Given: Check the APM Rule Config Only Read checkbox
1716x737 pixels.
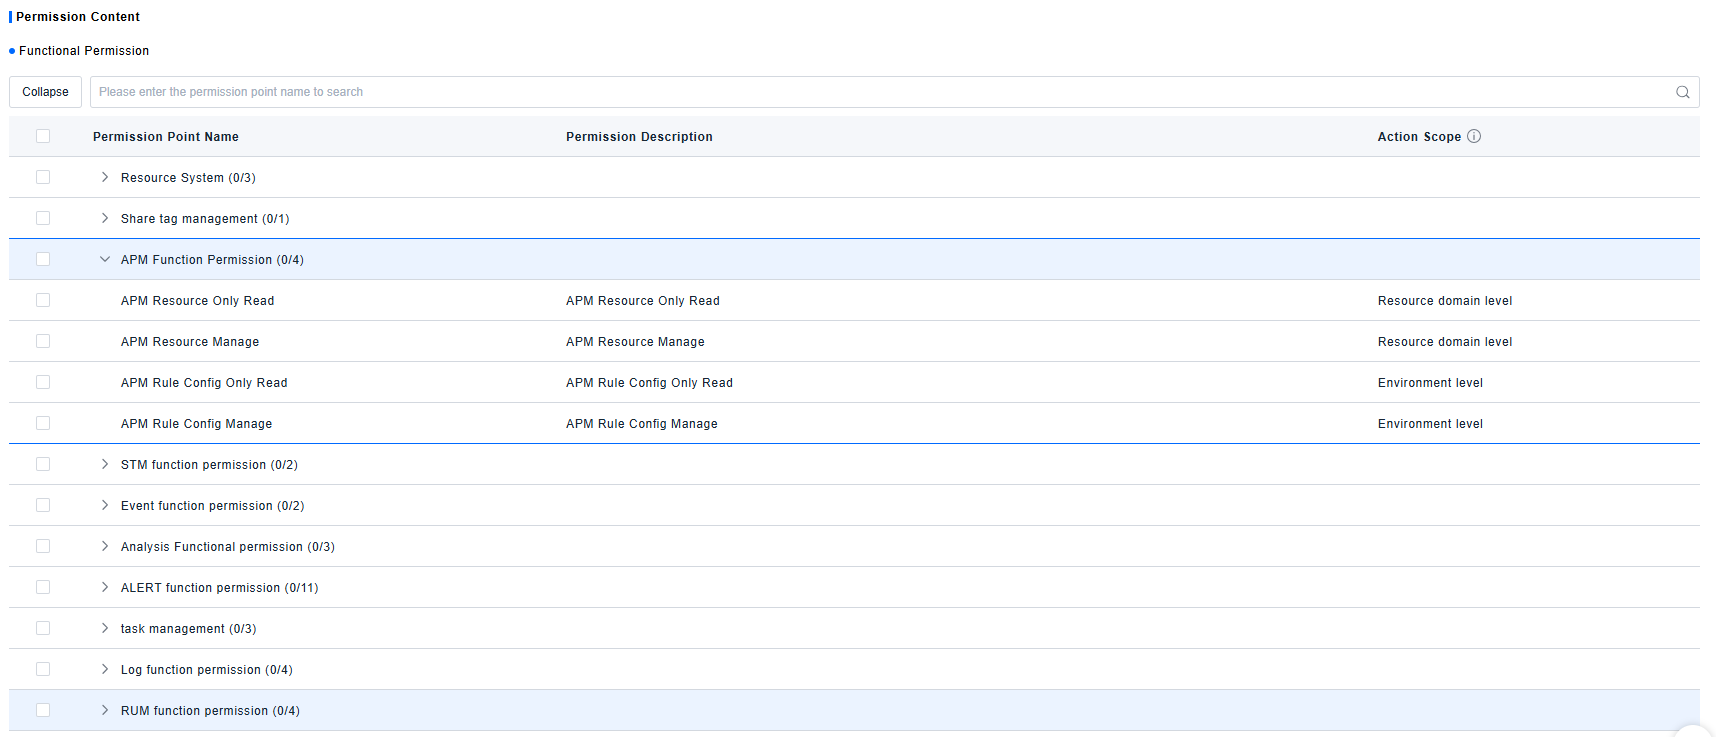Looking at the screenshot, I should click(43, 382).
